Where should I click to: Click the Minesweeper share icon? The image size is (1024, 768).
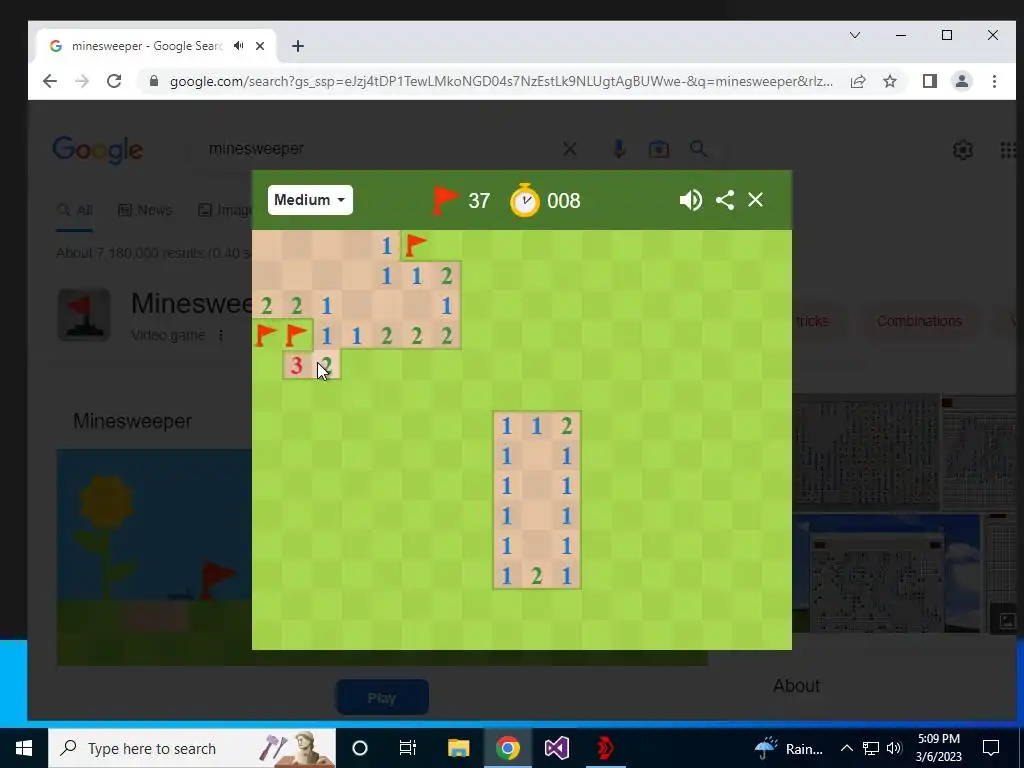[x=725, y=200]
